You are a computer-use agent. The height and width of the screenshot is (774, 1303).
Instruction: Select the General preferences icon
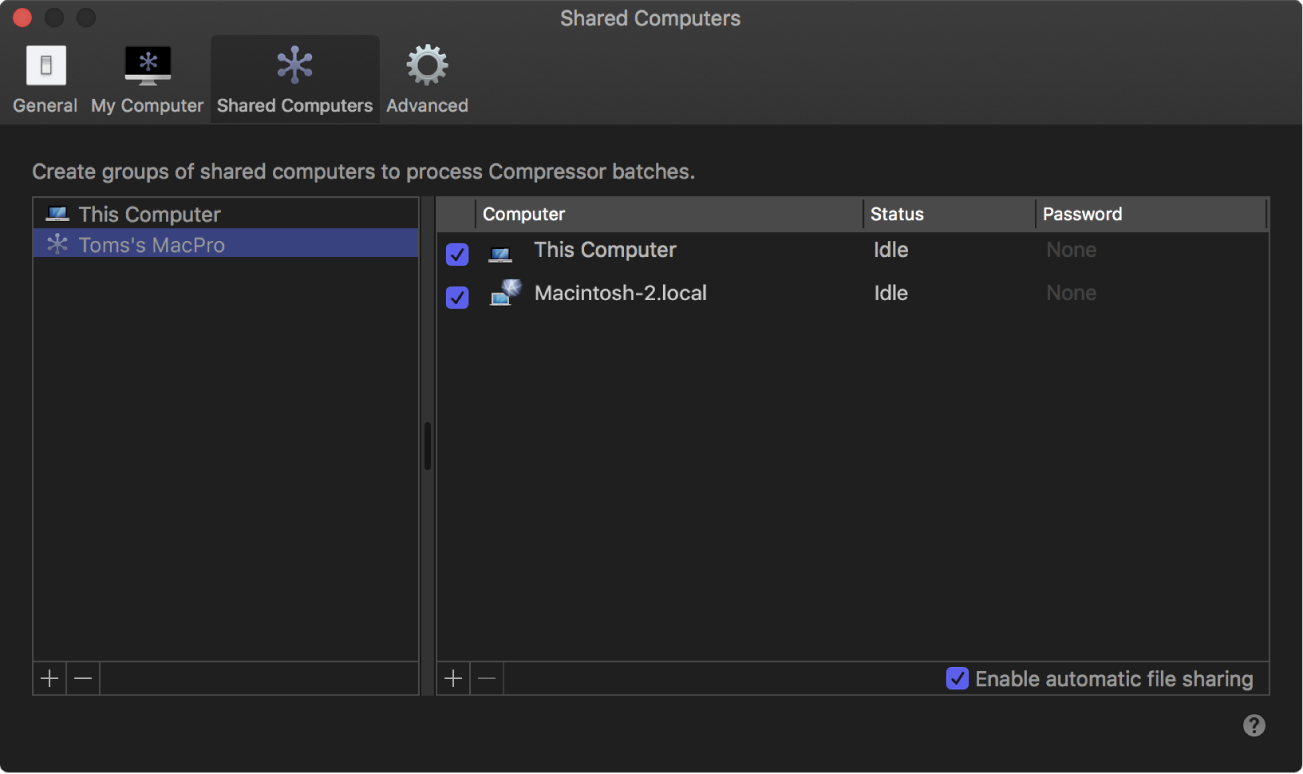(44, 65)
